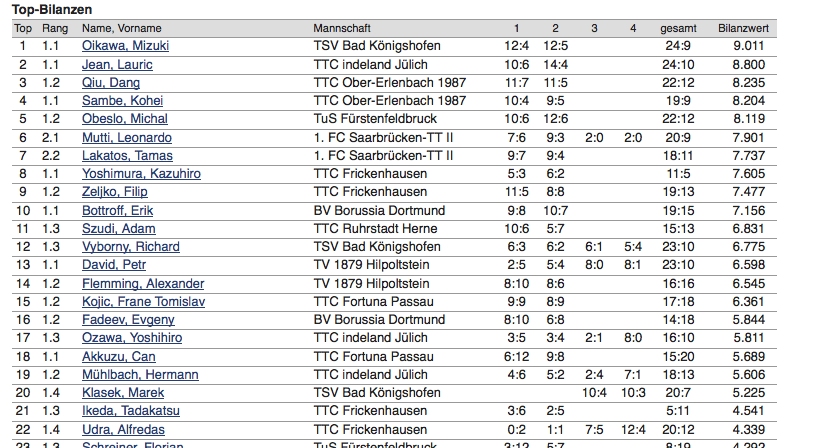Screen dimensions: 816x448
Task: Open Kojic, Frane Tomislav link
Action: pos(144,301)
